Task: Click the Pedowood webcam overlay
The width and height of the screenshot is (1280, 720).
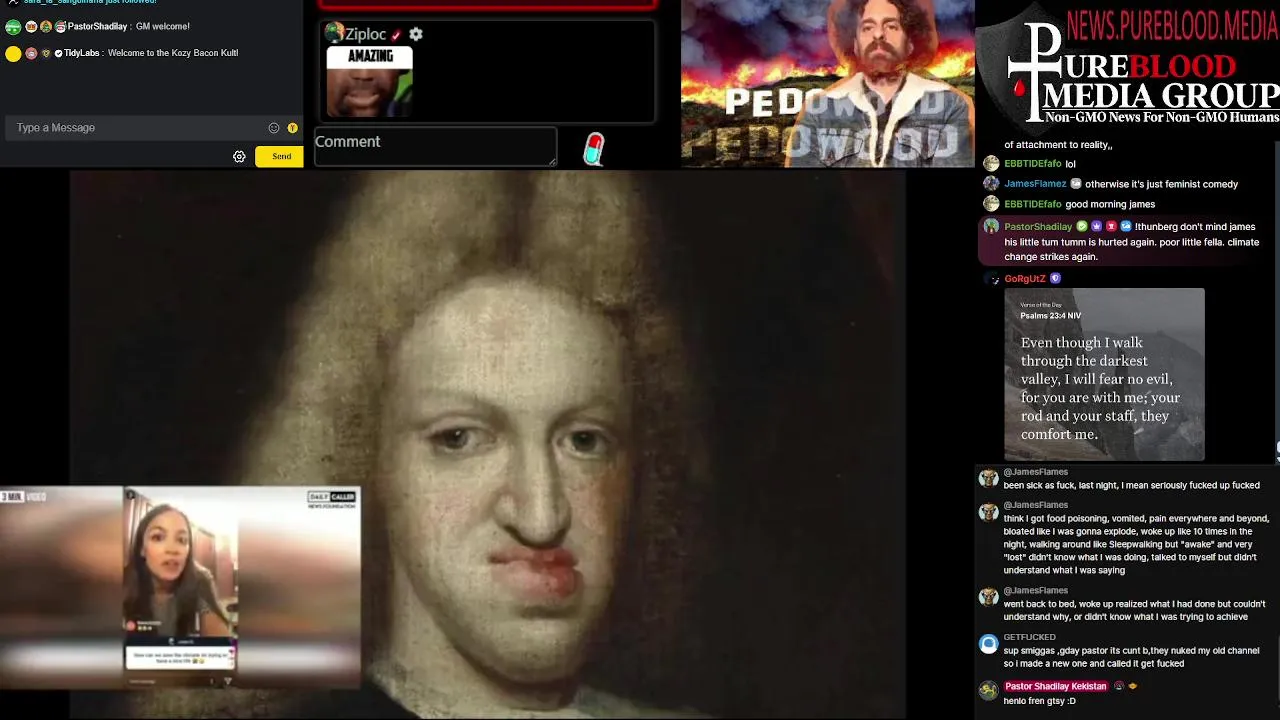Action: [828, 83]
